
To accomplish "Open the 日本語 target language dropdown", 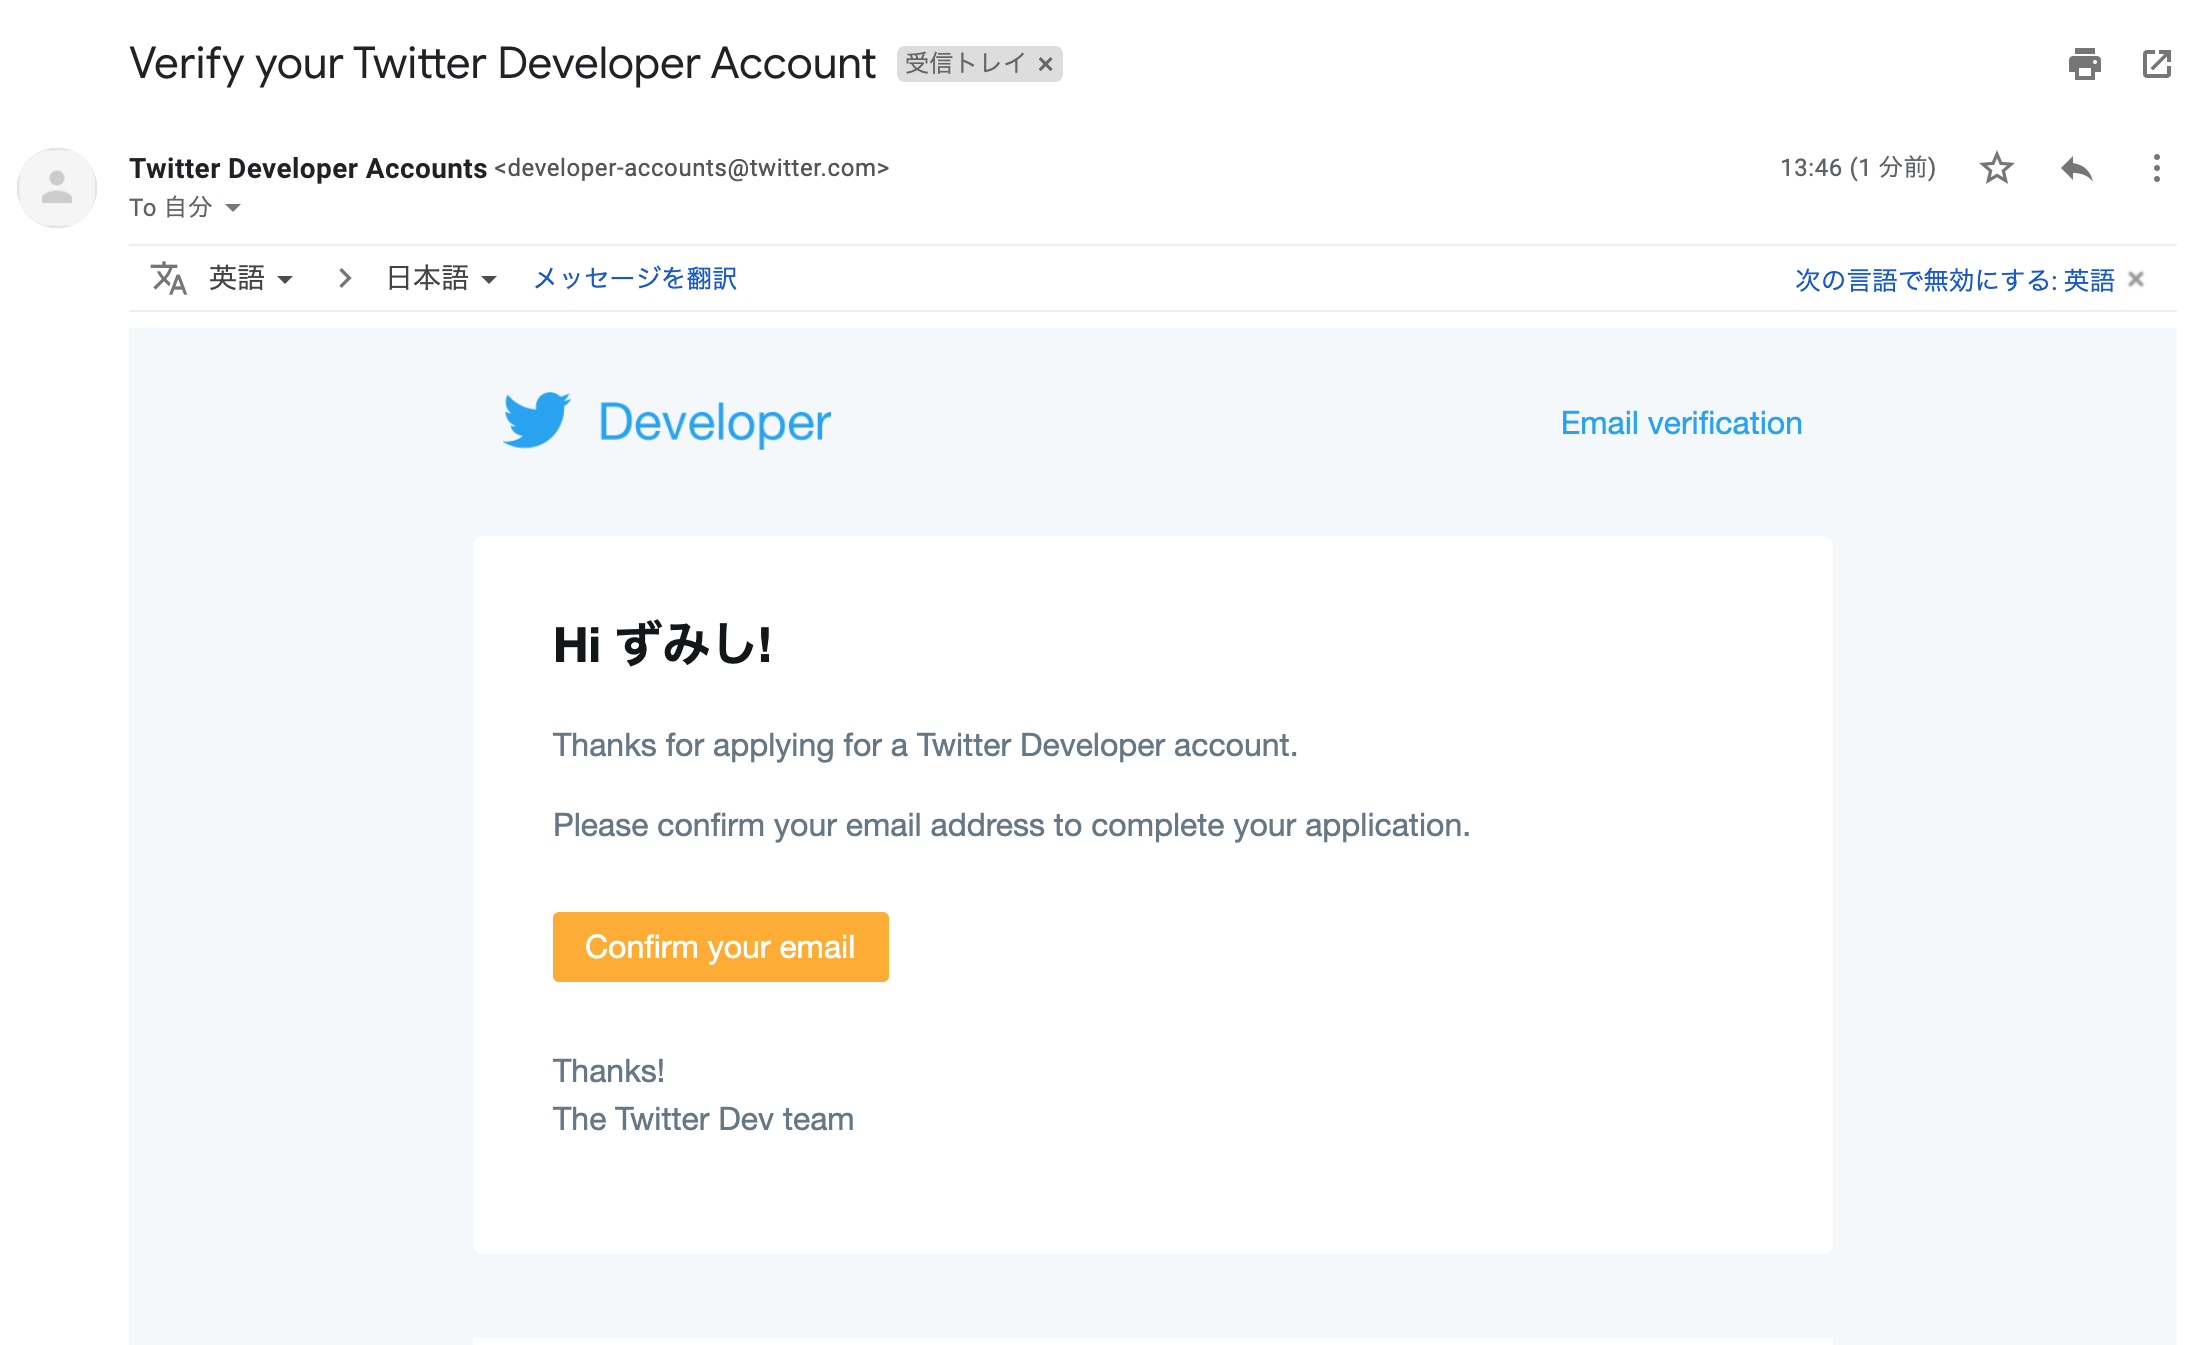I will [441, 278].
